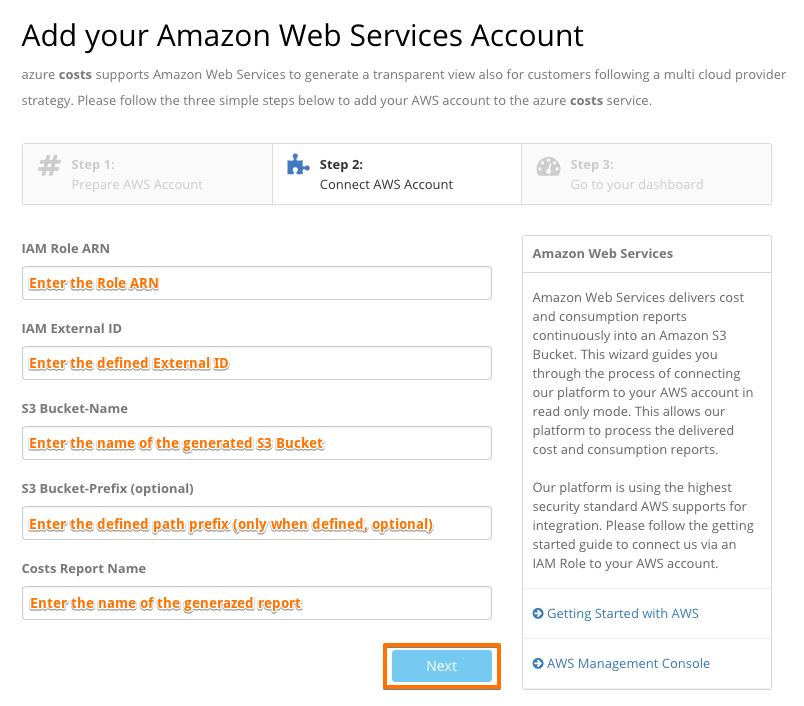The image size is (804, 706).
Task: Click the puzzle piece icon in Step 2
Action: point(298,165)
